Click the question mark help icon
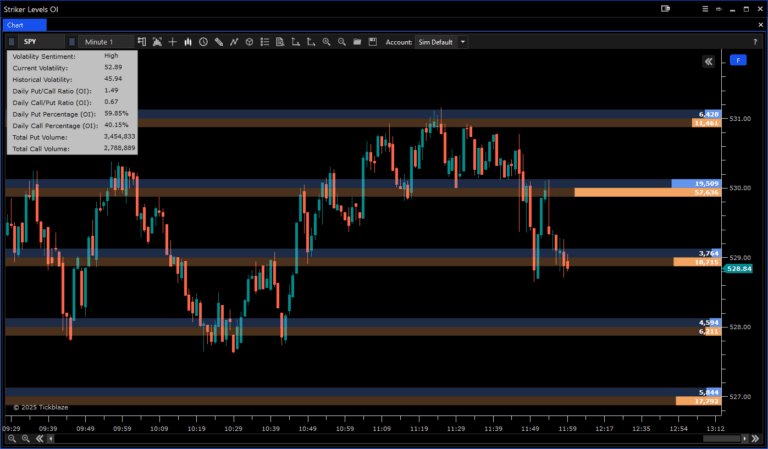The image size is (768, 449). [754, 42]
